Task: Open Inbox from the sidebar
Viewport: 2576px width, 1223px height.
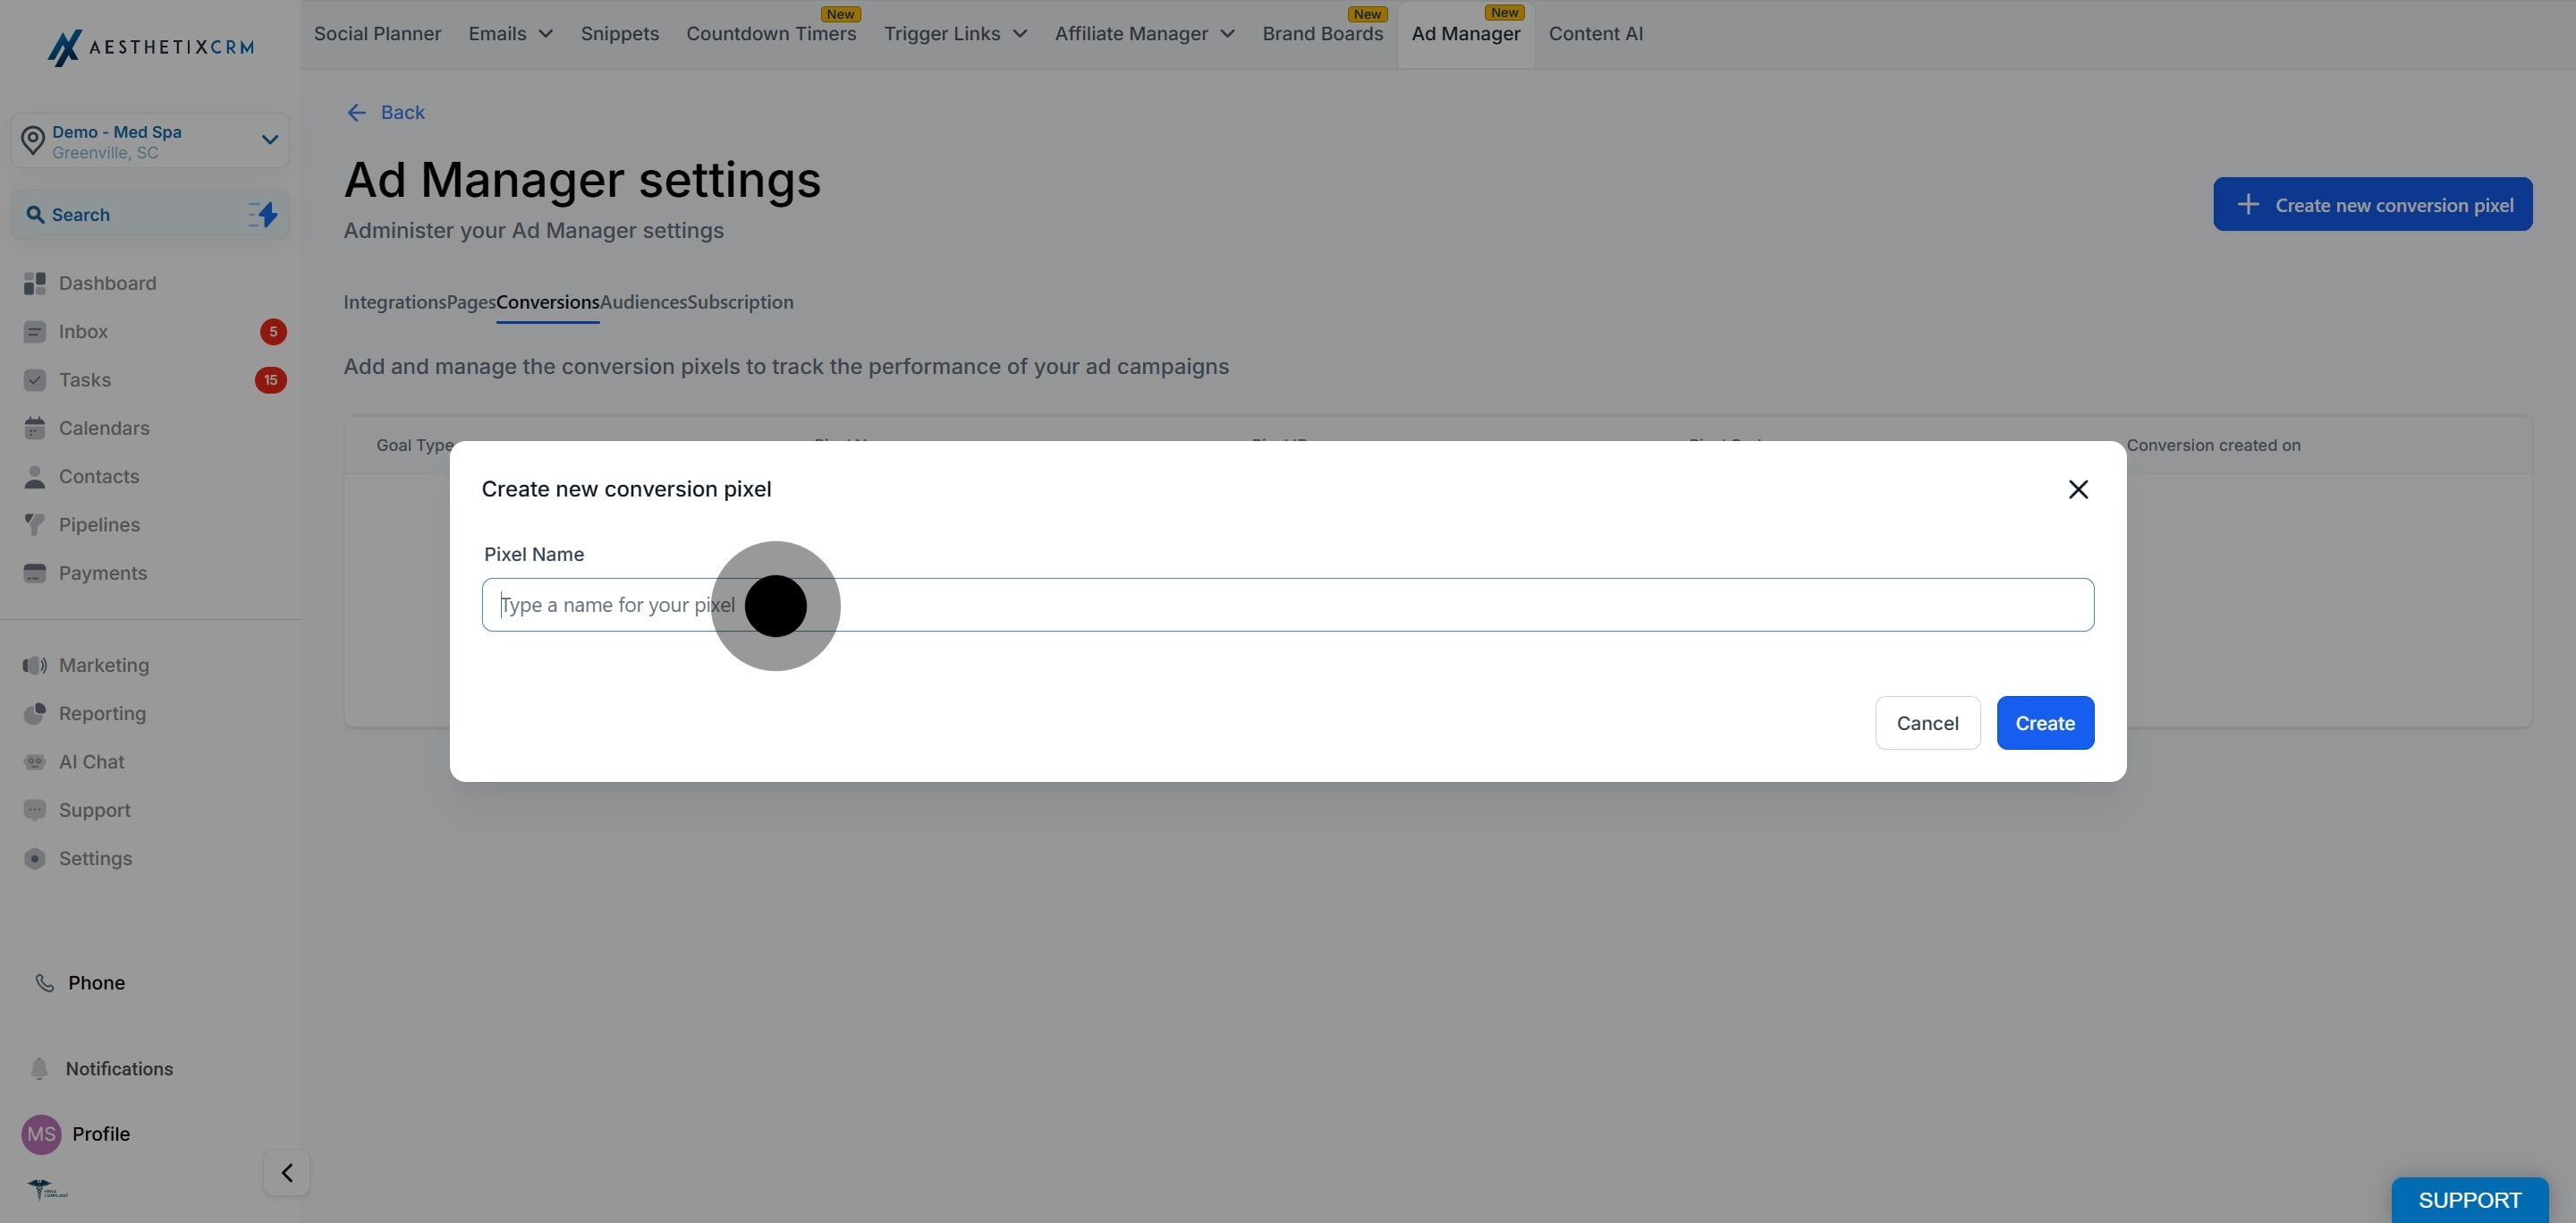Action: 83,332
